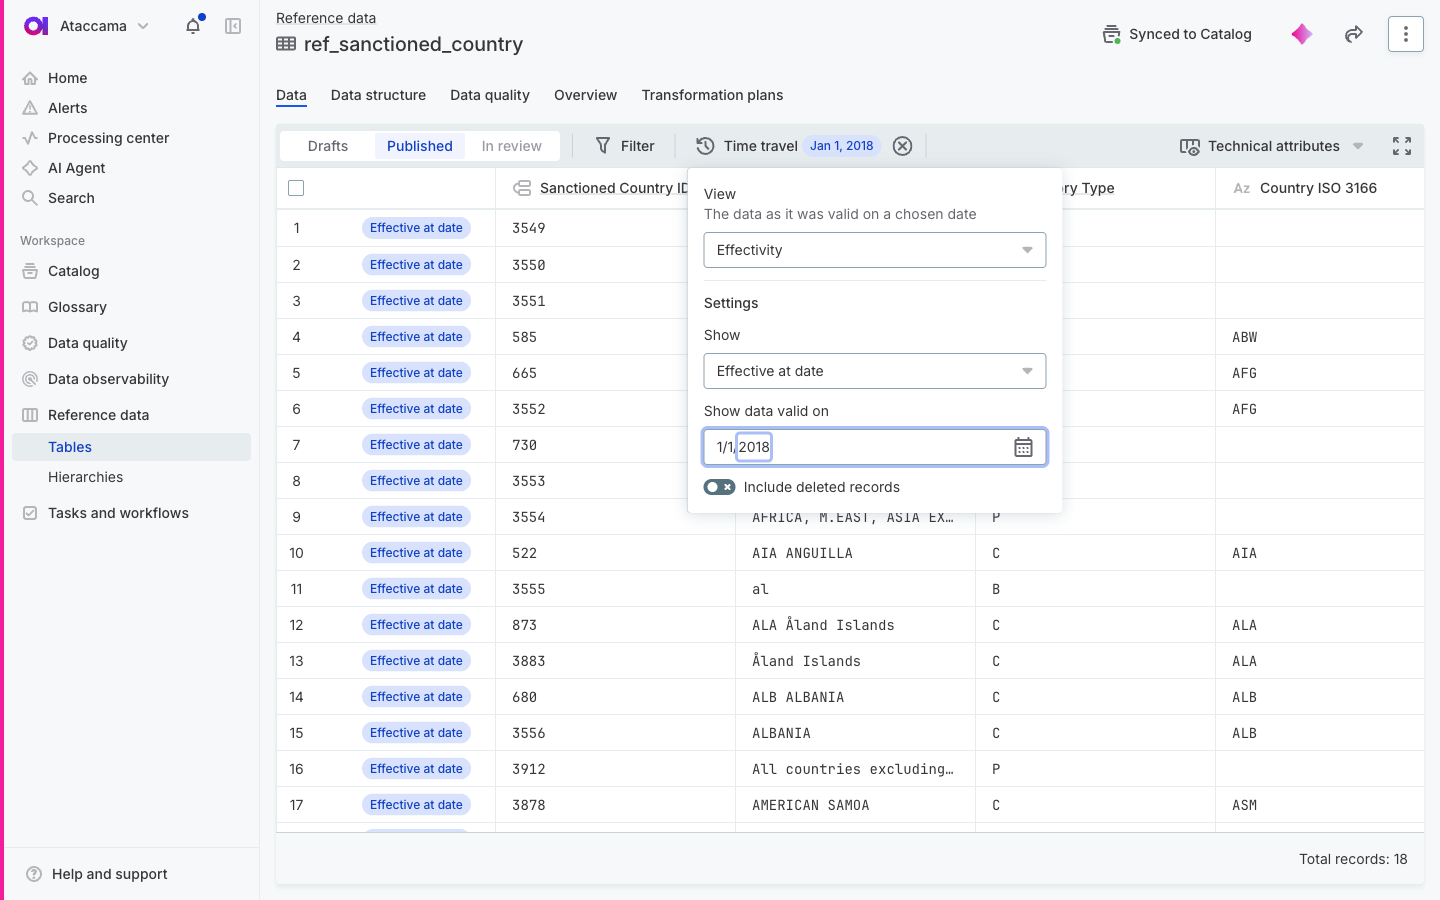Click the Jan 1, 2018 date chip
The width and height of the screenshot is (1440, 900).
tap(842, 146)
